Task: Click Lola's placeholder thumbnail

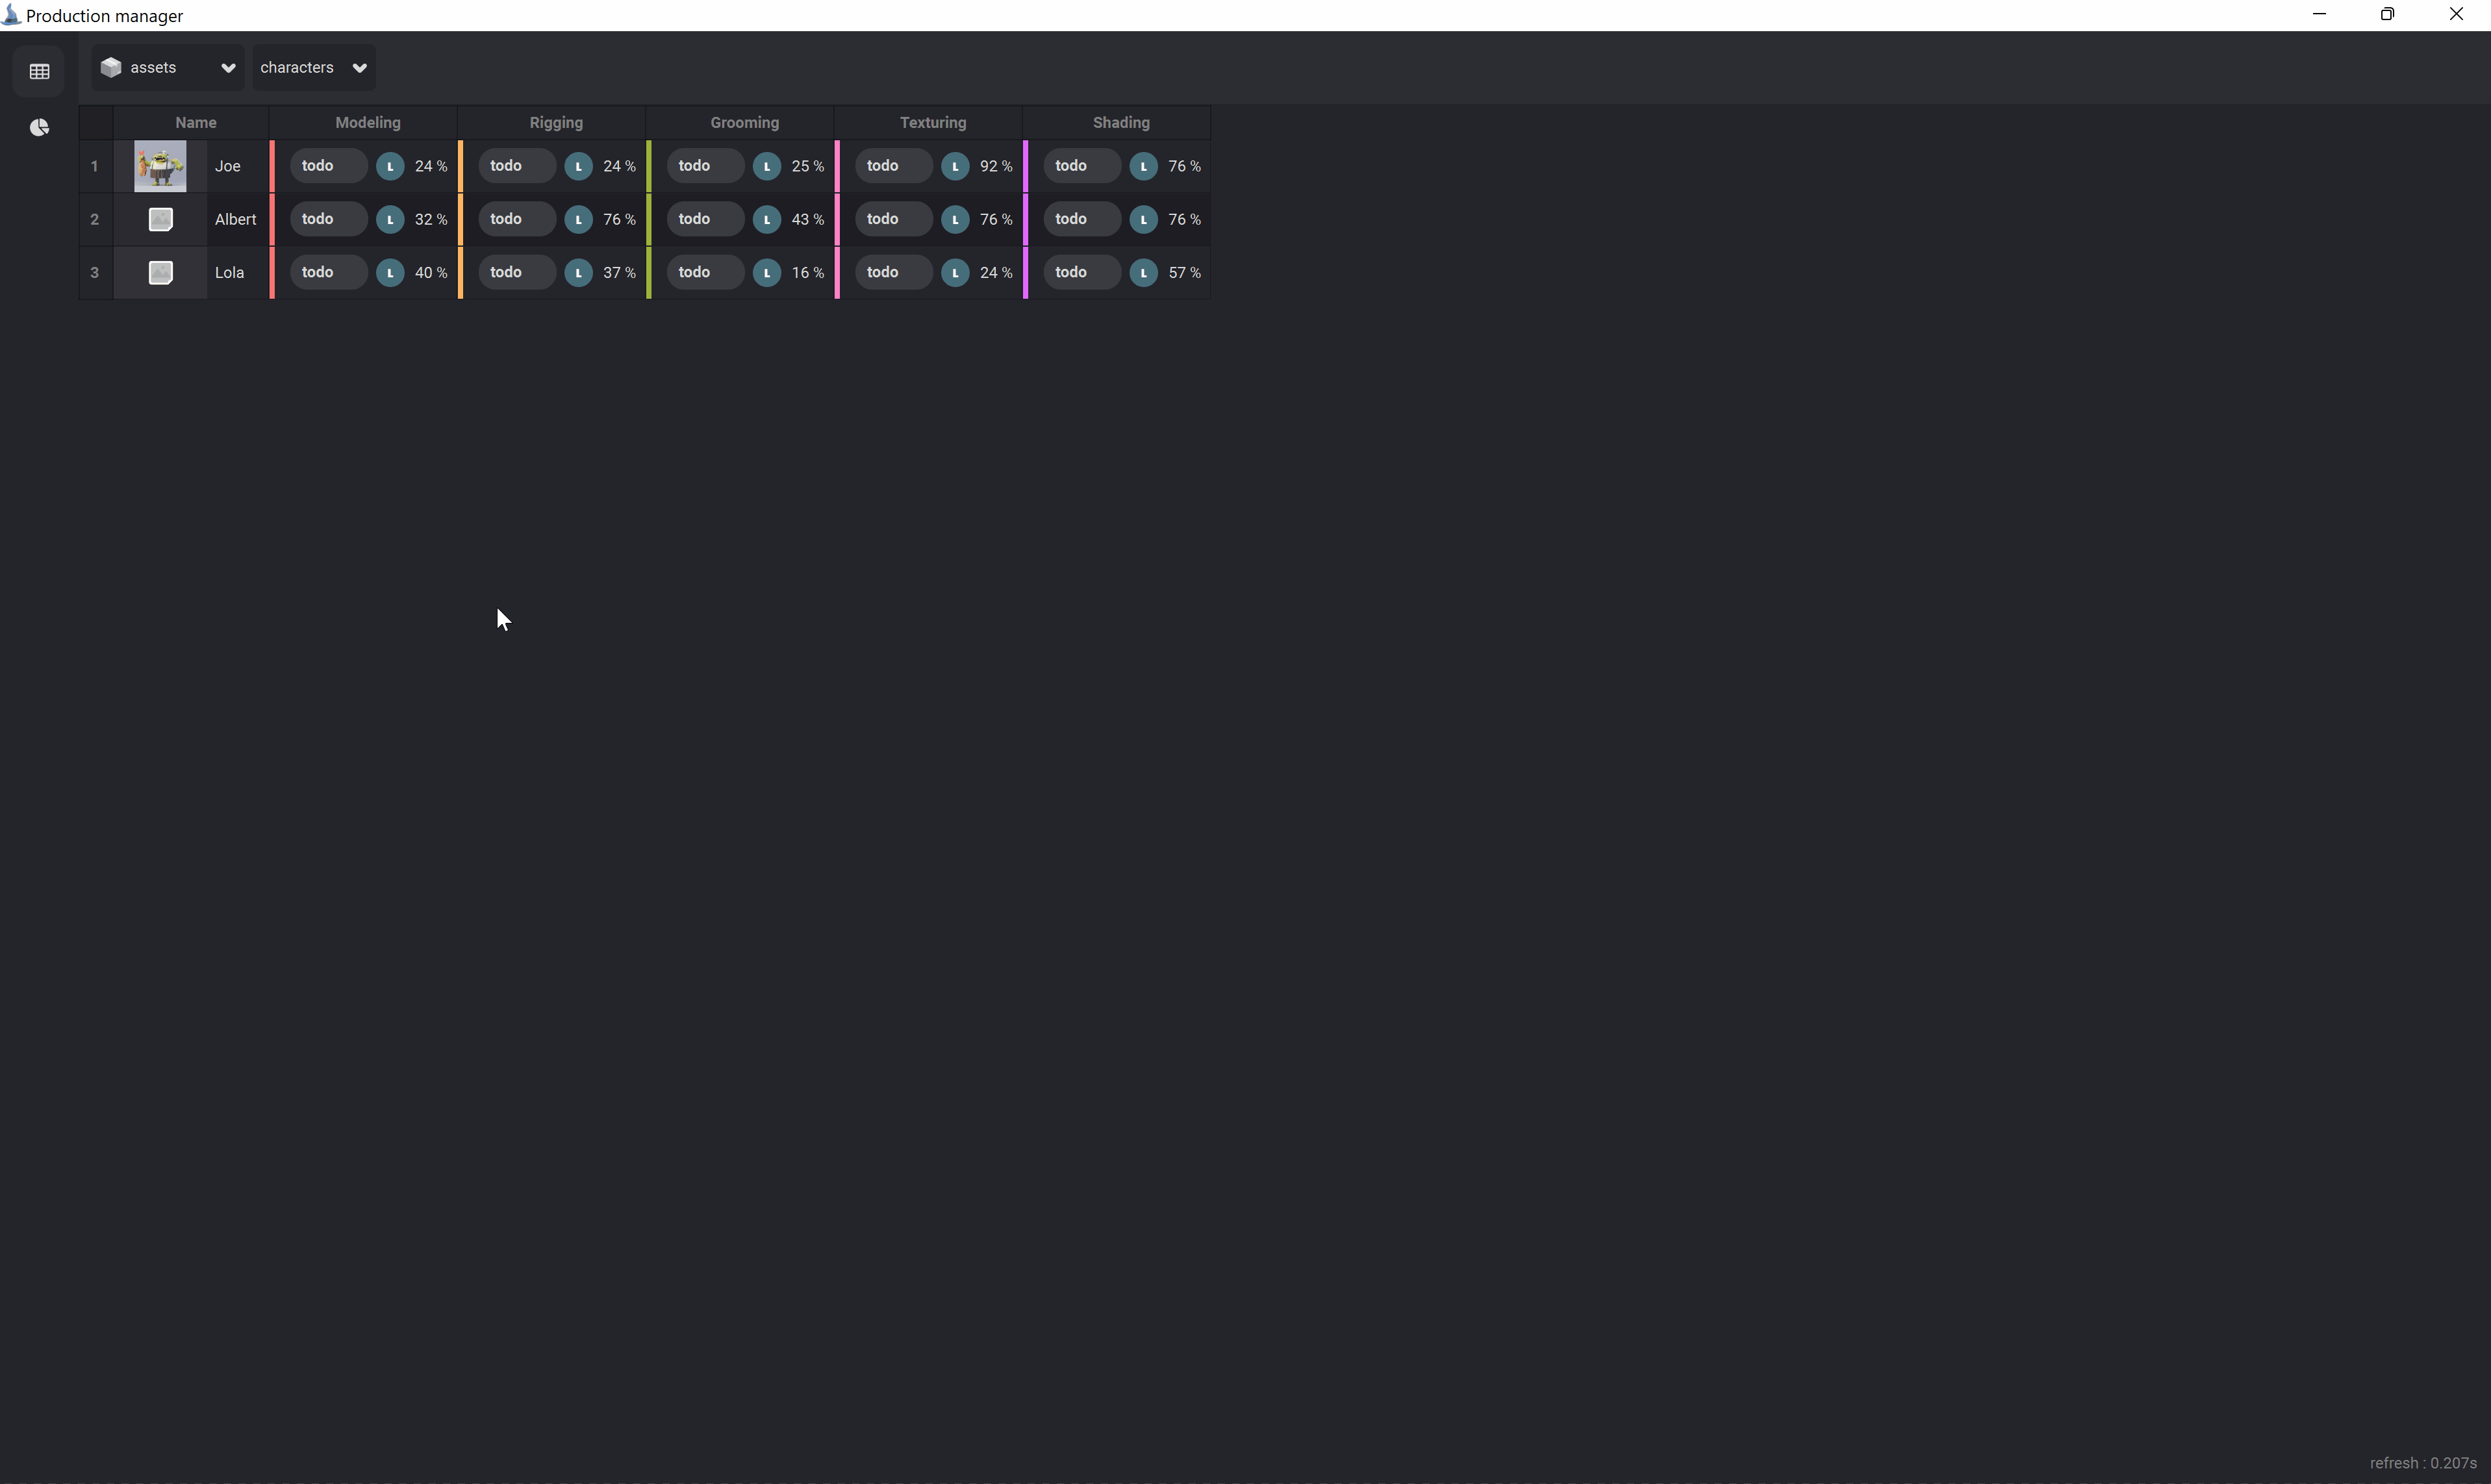Action: point(160,272)
